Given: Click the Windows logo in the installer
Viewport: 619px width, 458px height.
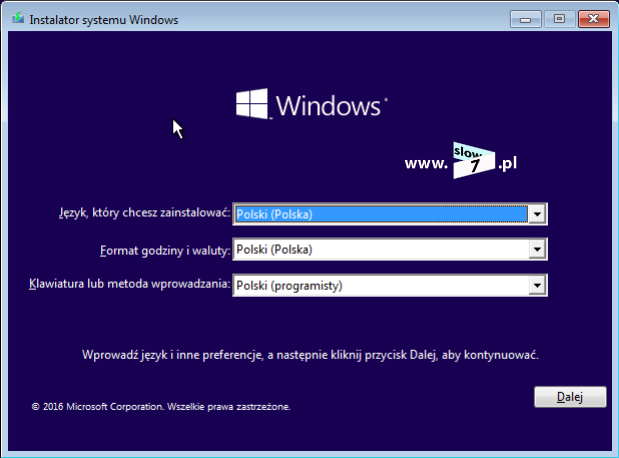Looking at the screenshot, I should point(311,105).
